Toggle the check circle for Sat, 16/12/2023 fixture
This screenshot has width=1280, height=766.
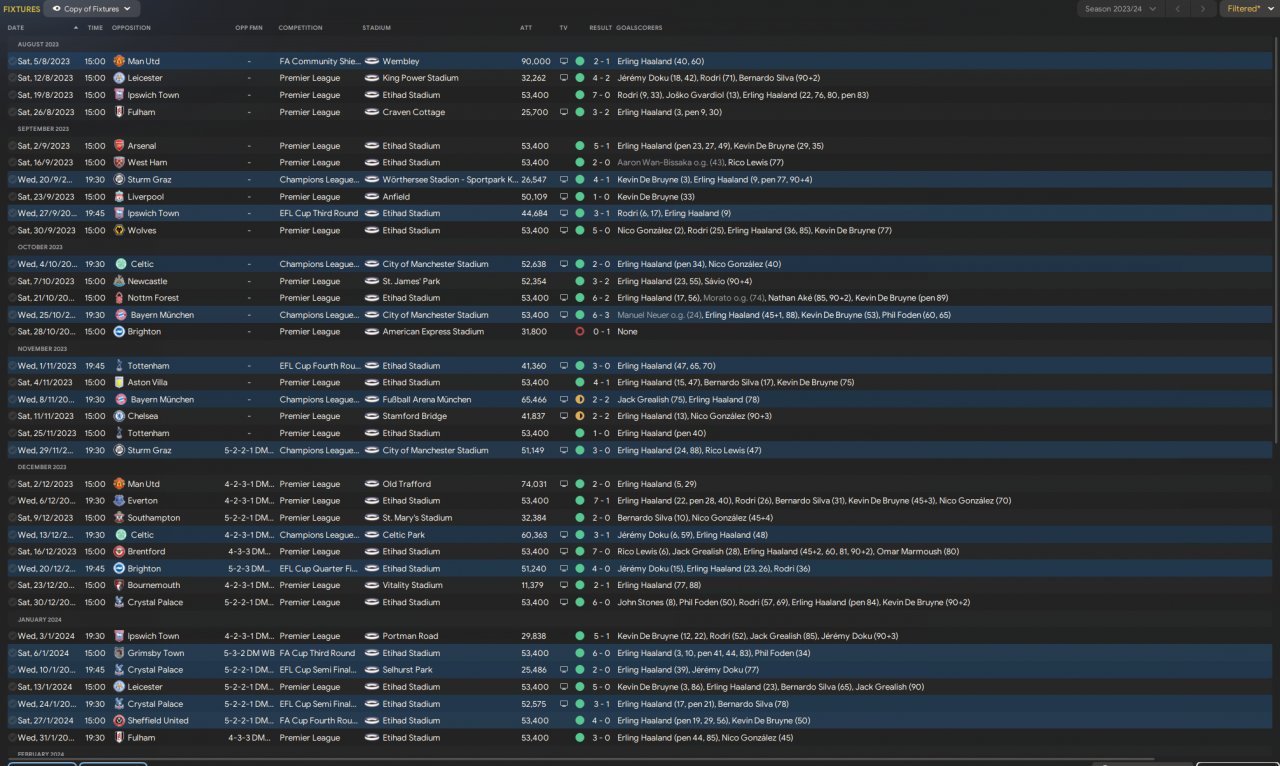[12, 552]
